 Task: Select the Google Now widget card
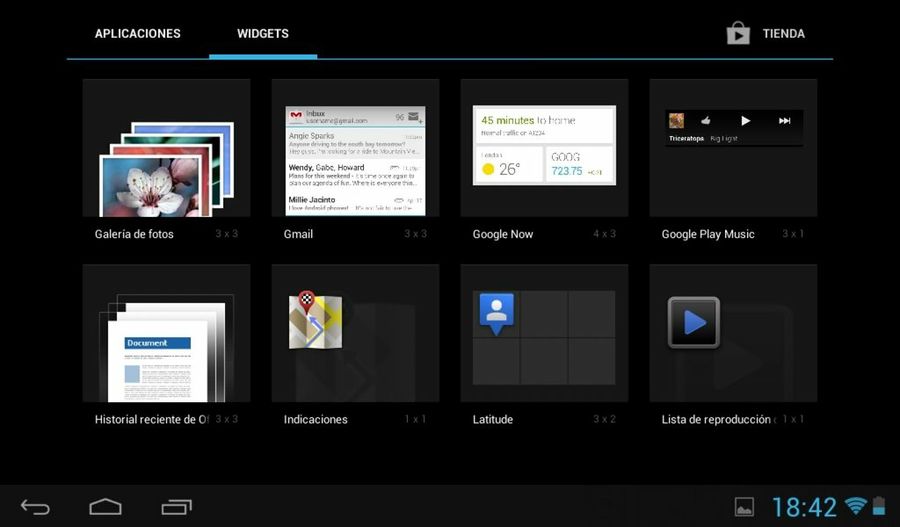[x=544, y=146]
